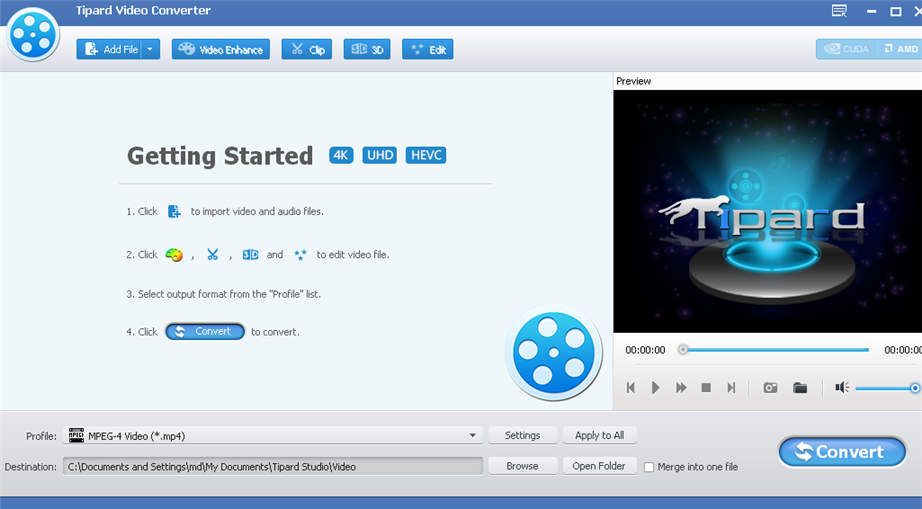The image size is (922, 509).
Task: Open the Profile format dropdown
Action: (473, 436)
